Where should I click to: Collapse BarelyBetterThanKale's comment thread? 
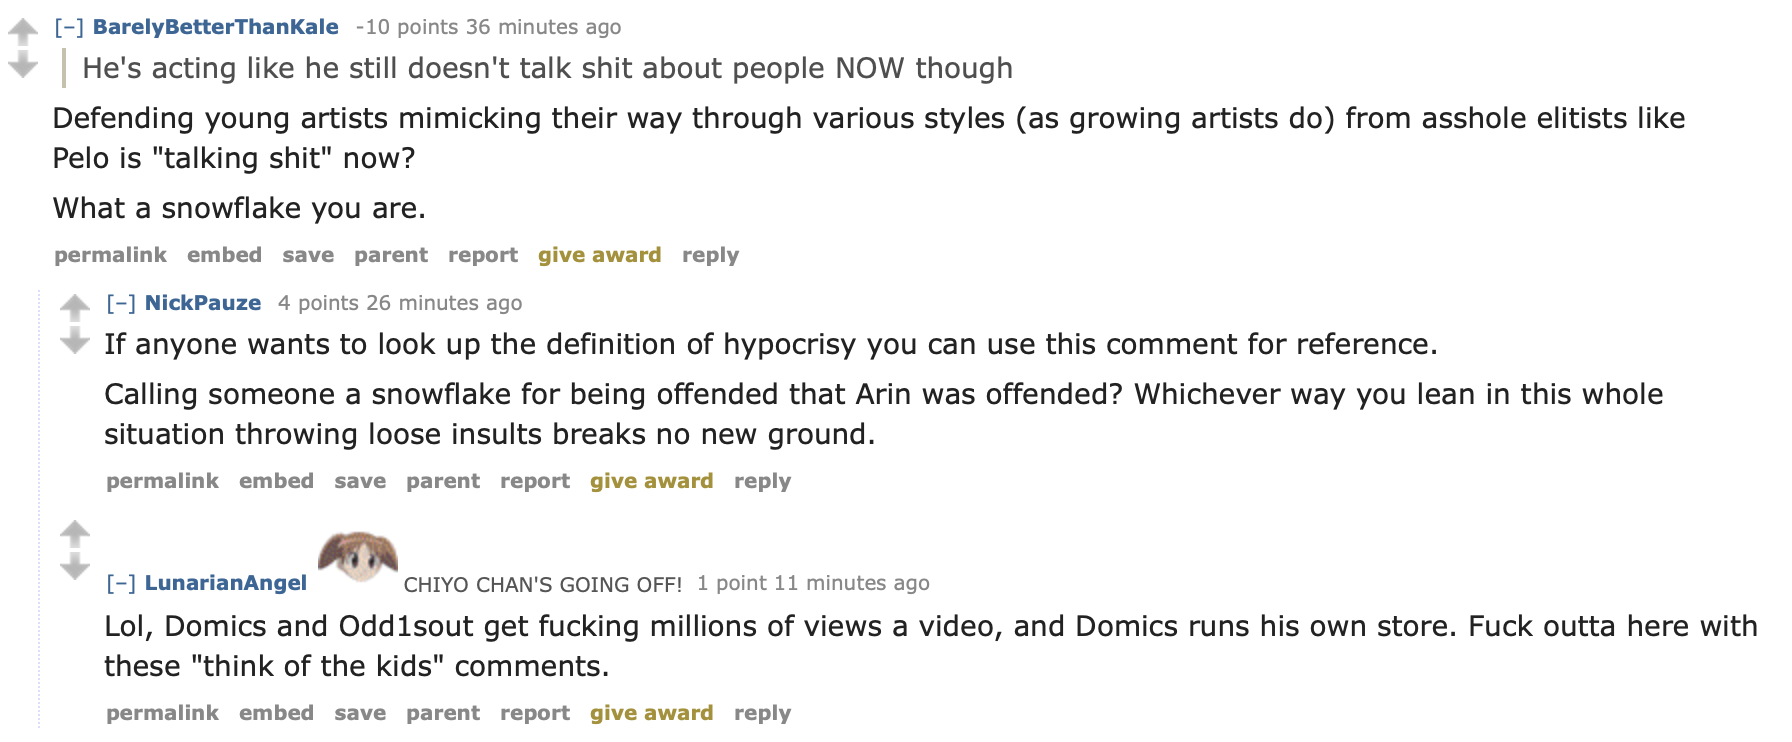[x=69, y=27]
